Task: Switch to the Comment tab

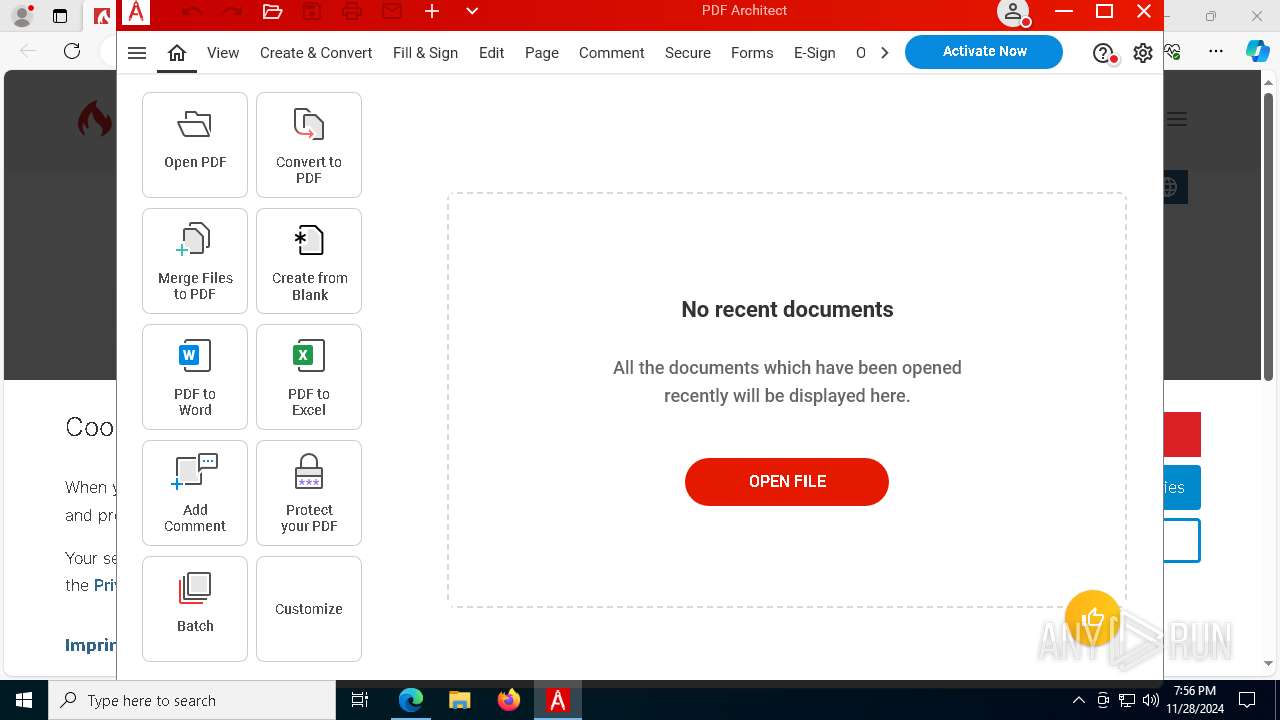Action: click(612, 53)
